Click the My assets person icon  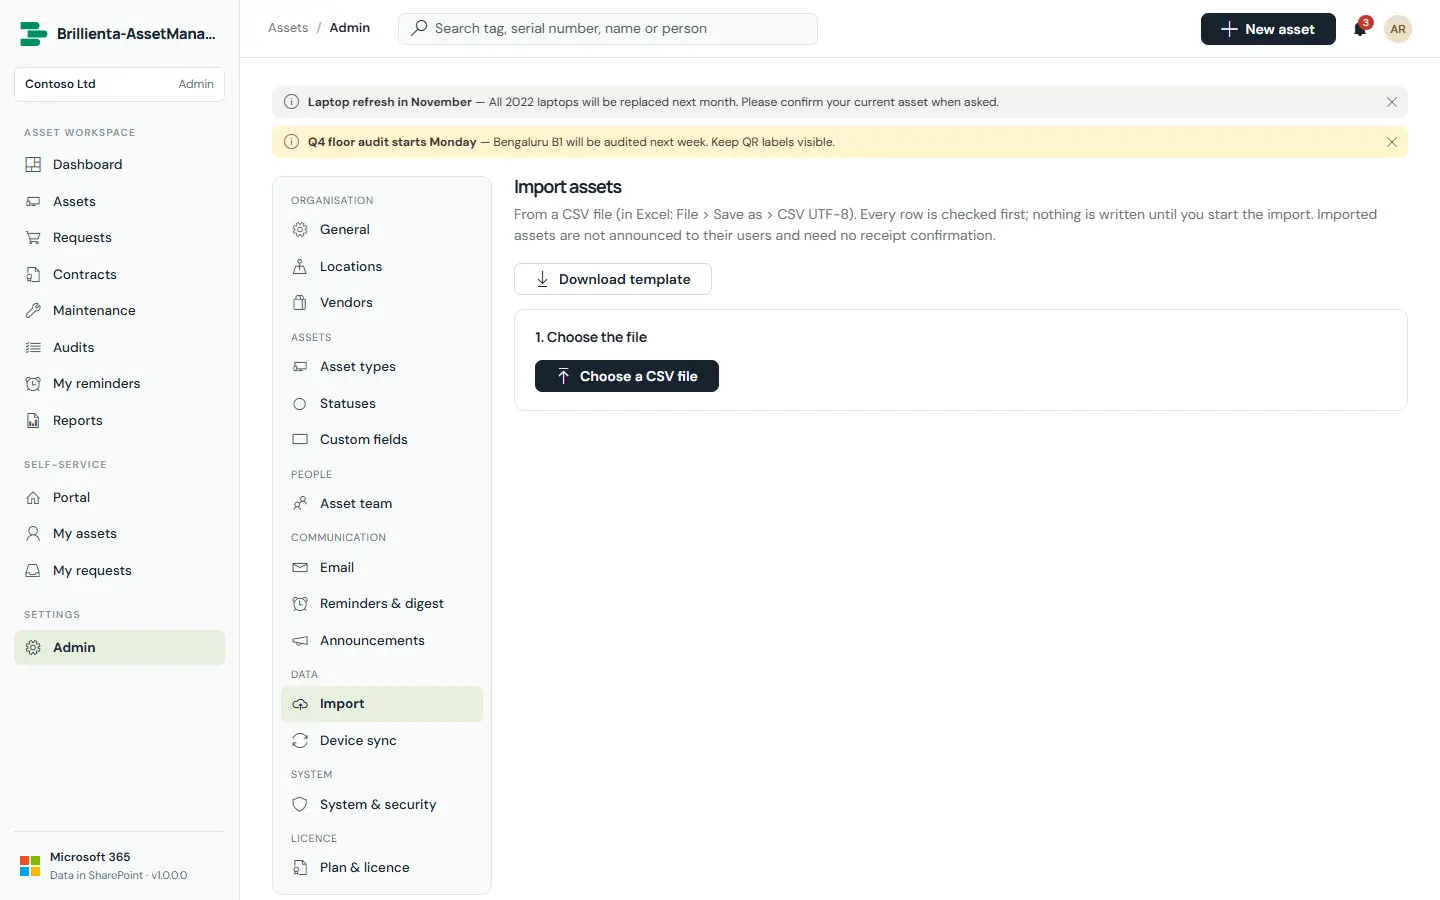[x=33, y=534]
